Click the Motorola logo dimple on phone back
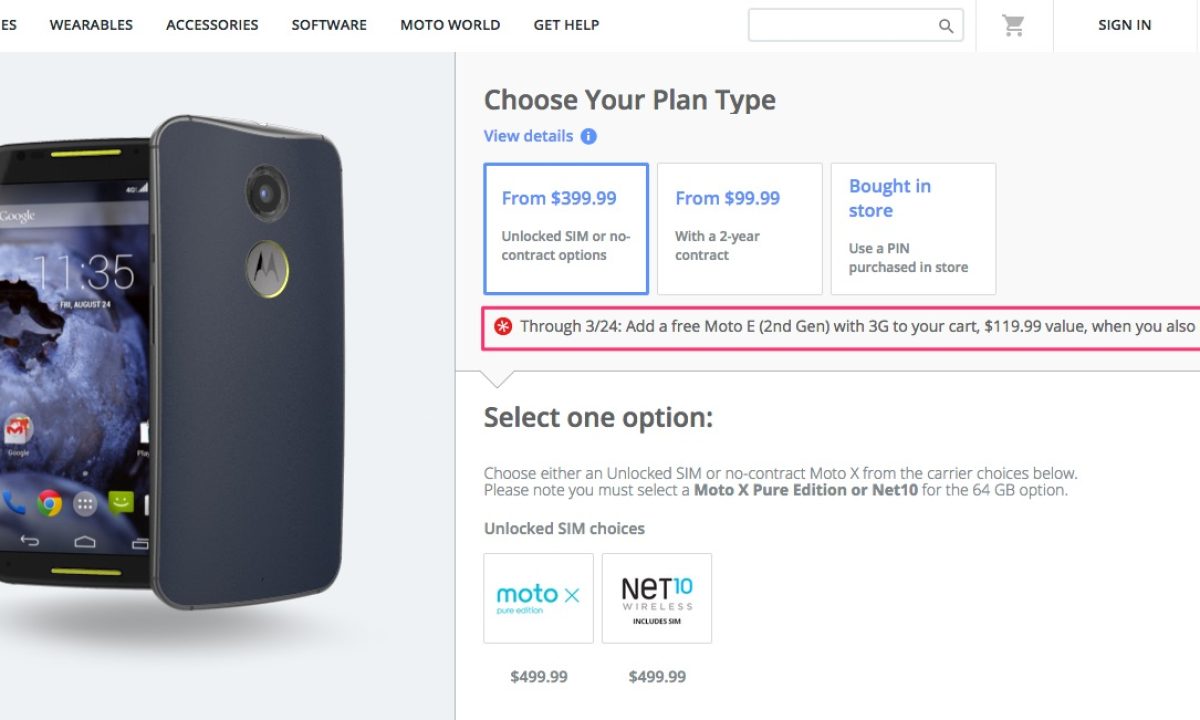1200x720 pixels. point(267,270)
